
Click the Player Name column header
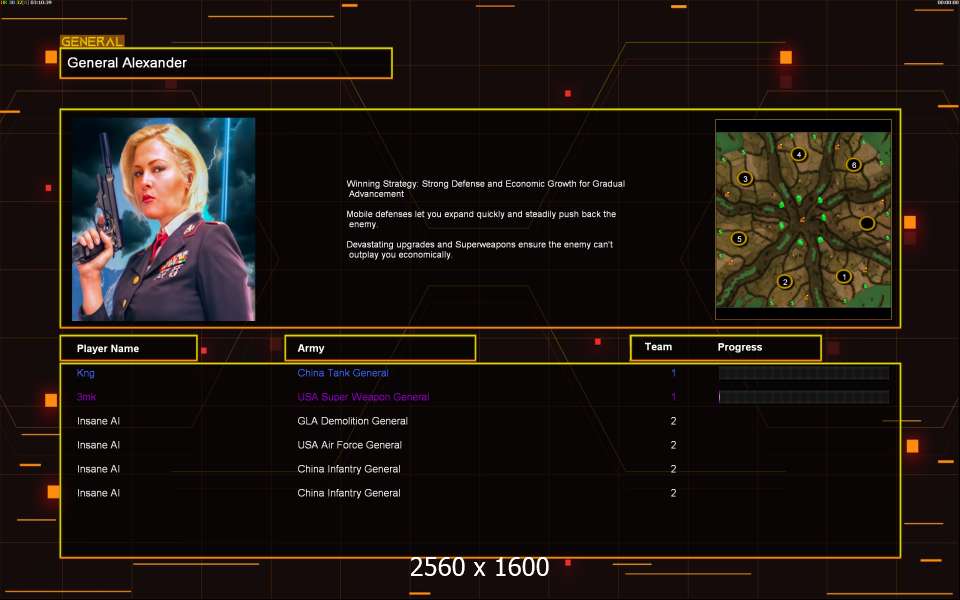(129, 348)
